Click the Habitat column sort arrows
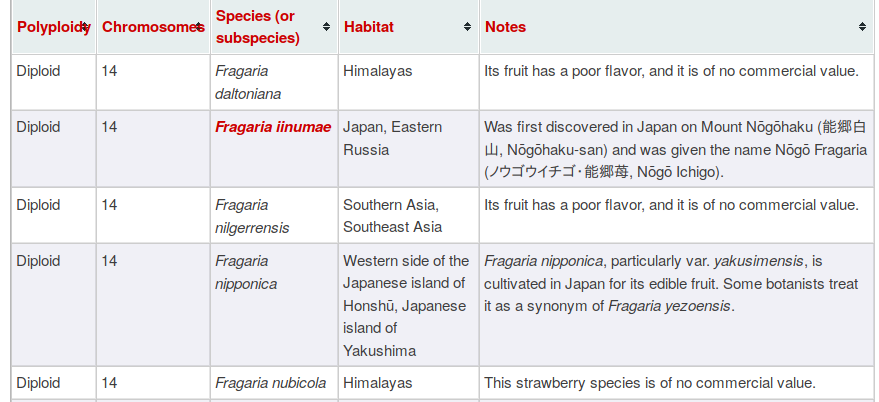 [467, 27]
